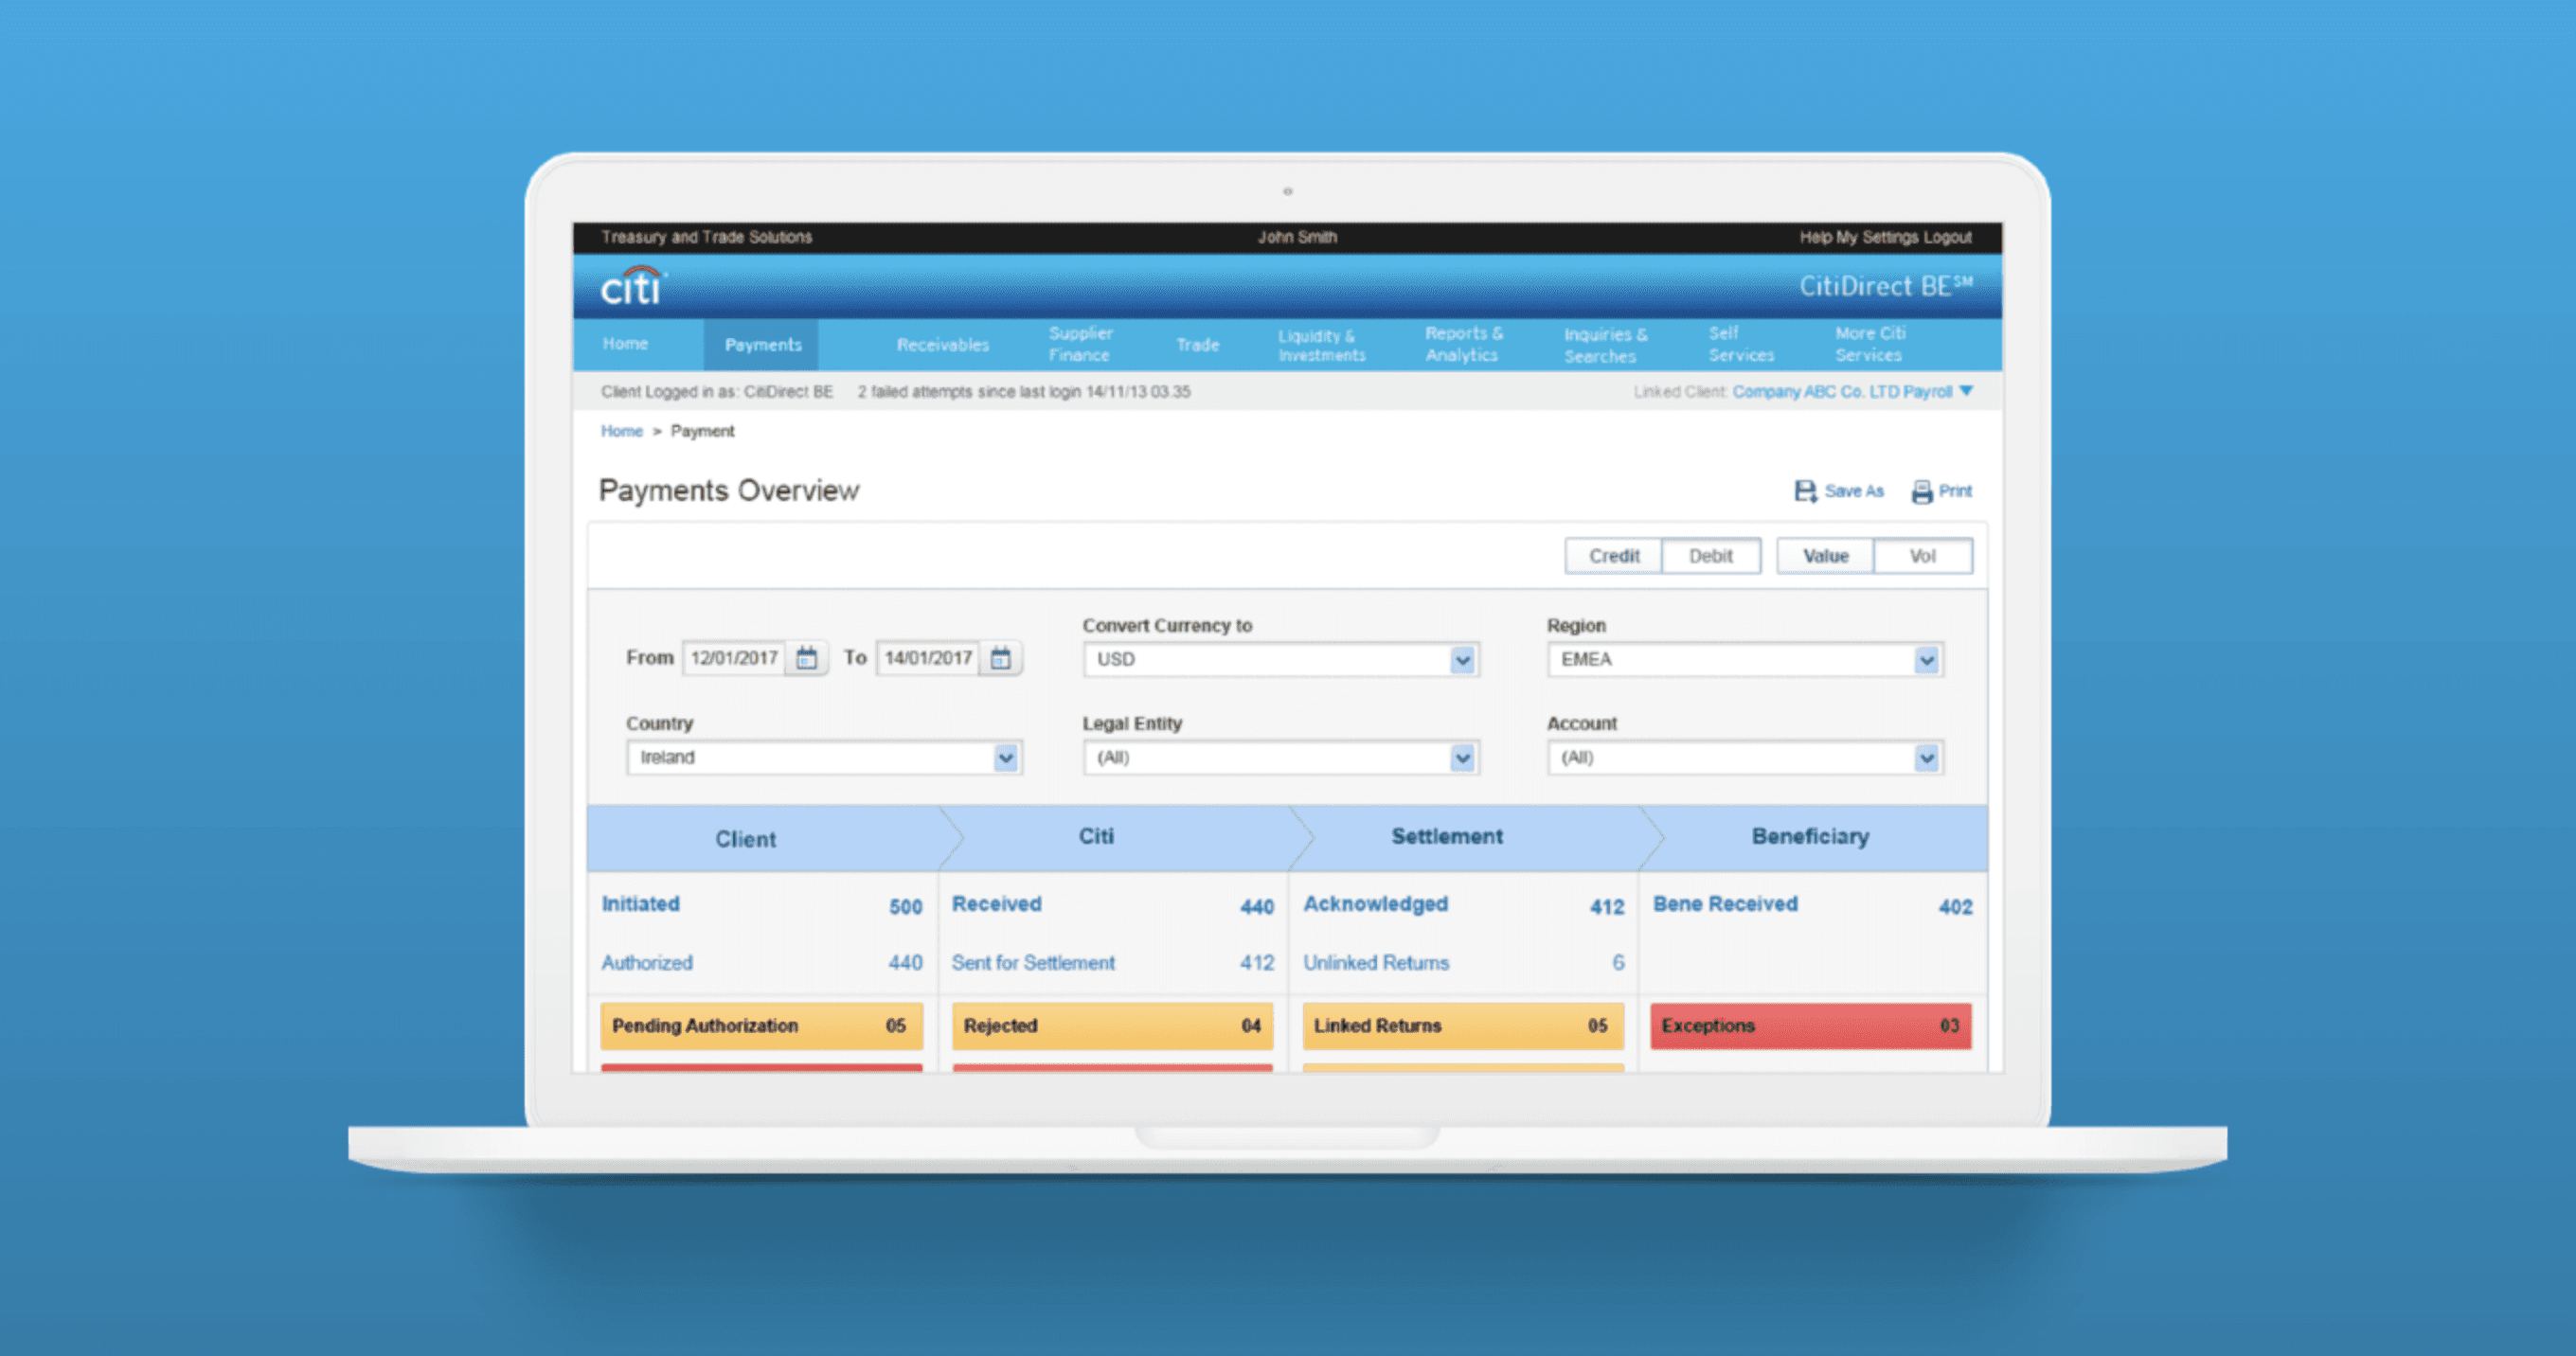Click the Payments Overview heading
Screen dimensions: 2576x1356
[728, 490]
